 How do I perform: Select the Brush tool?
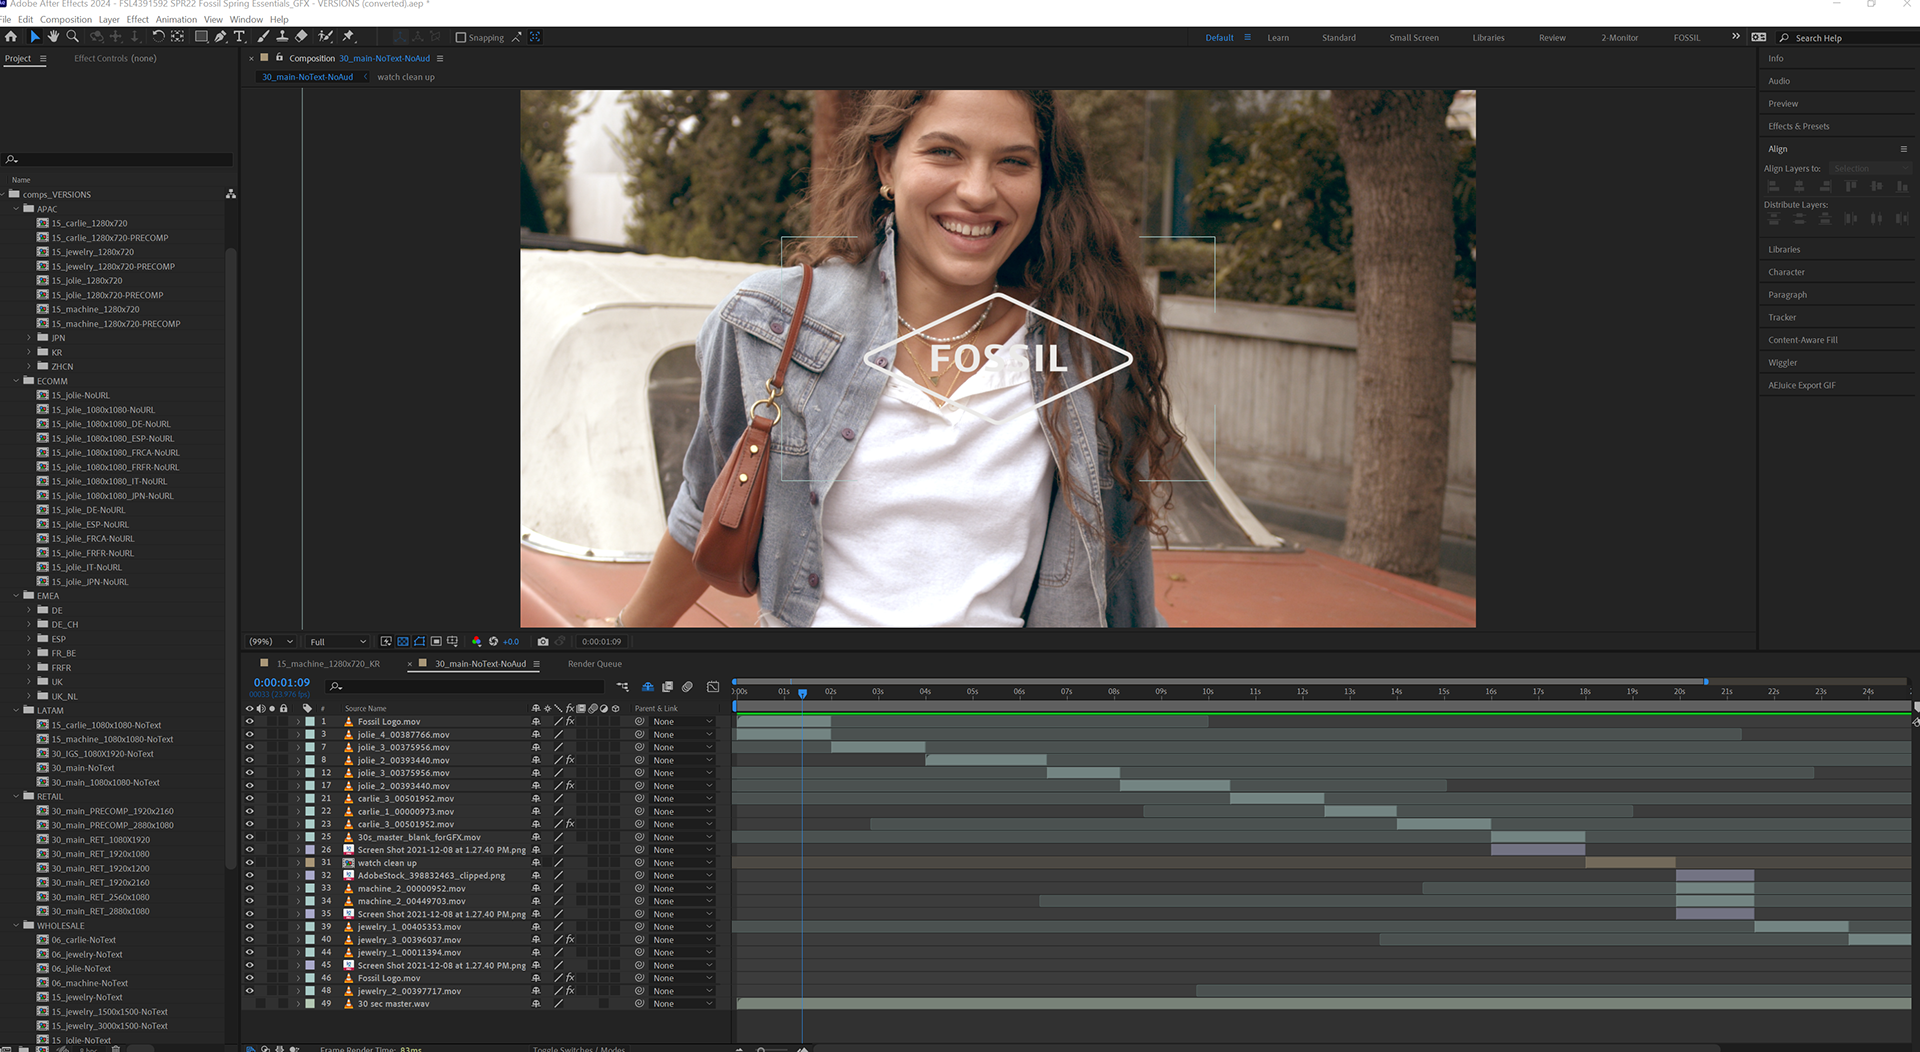[x=263, y=37]
